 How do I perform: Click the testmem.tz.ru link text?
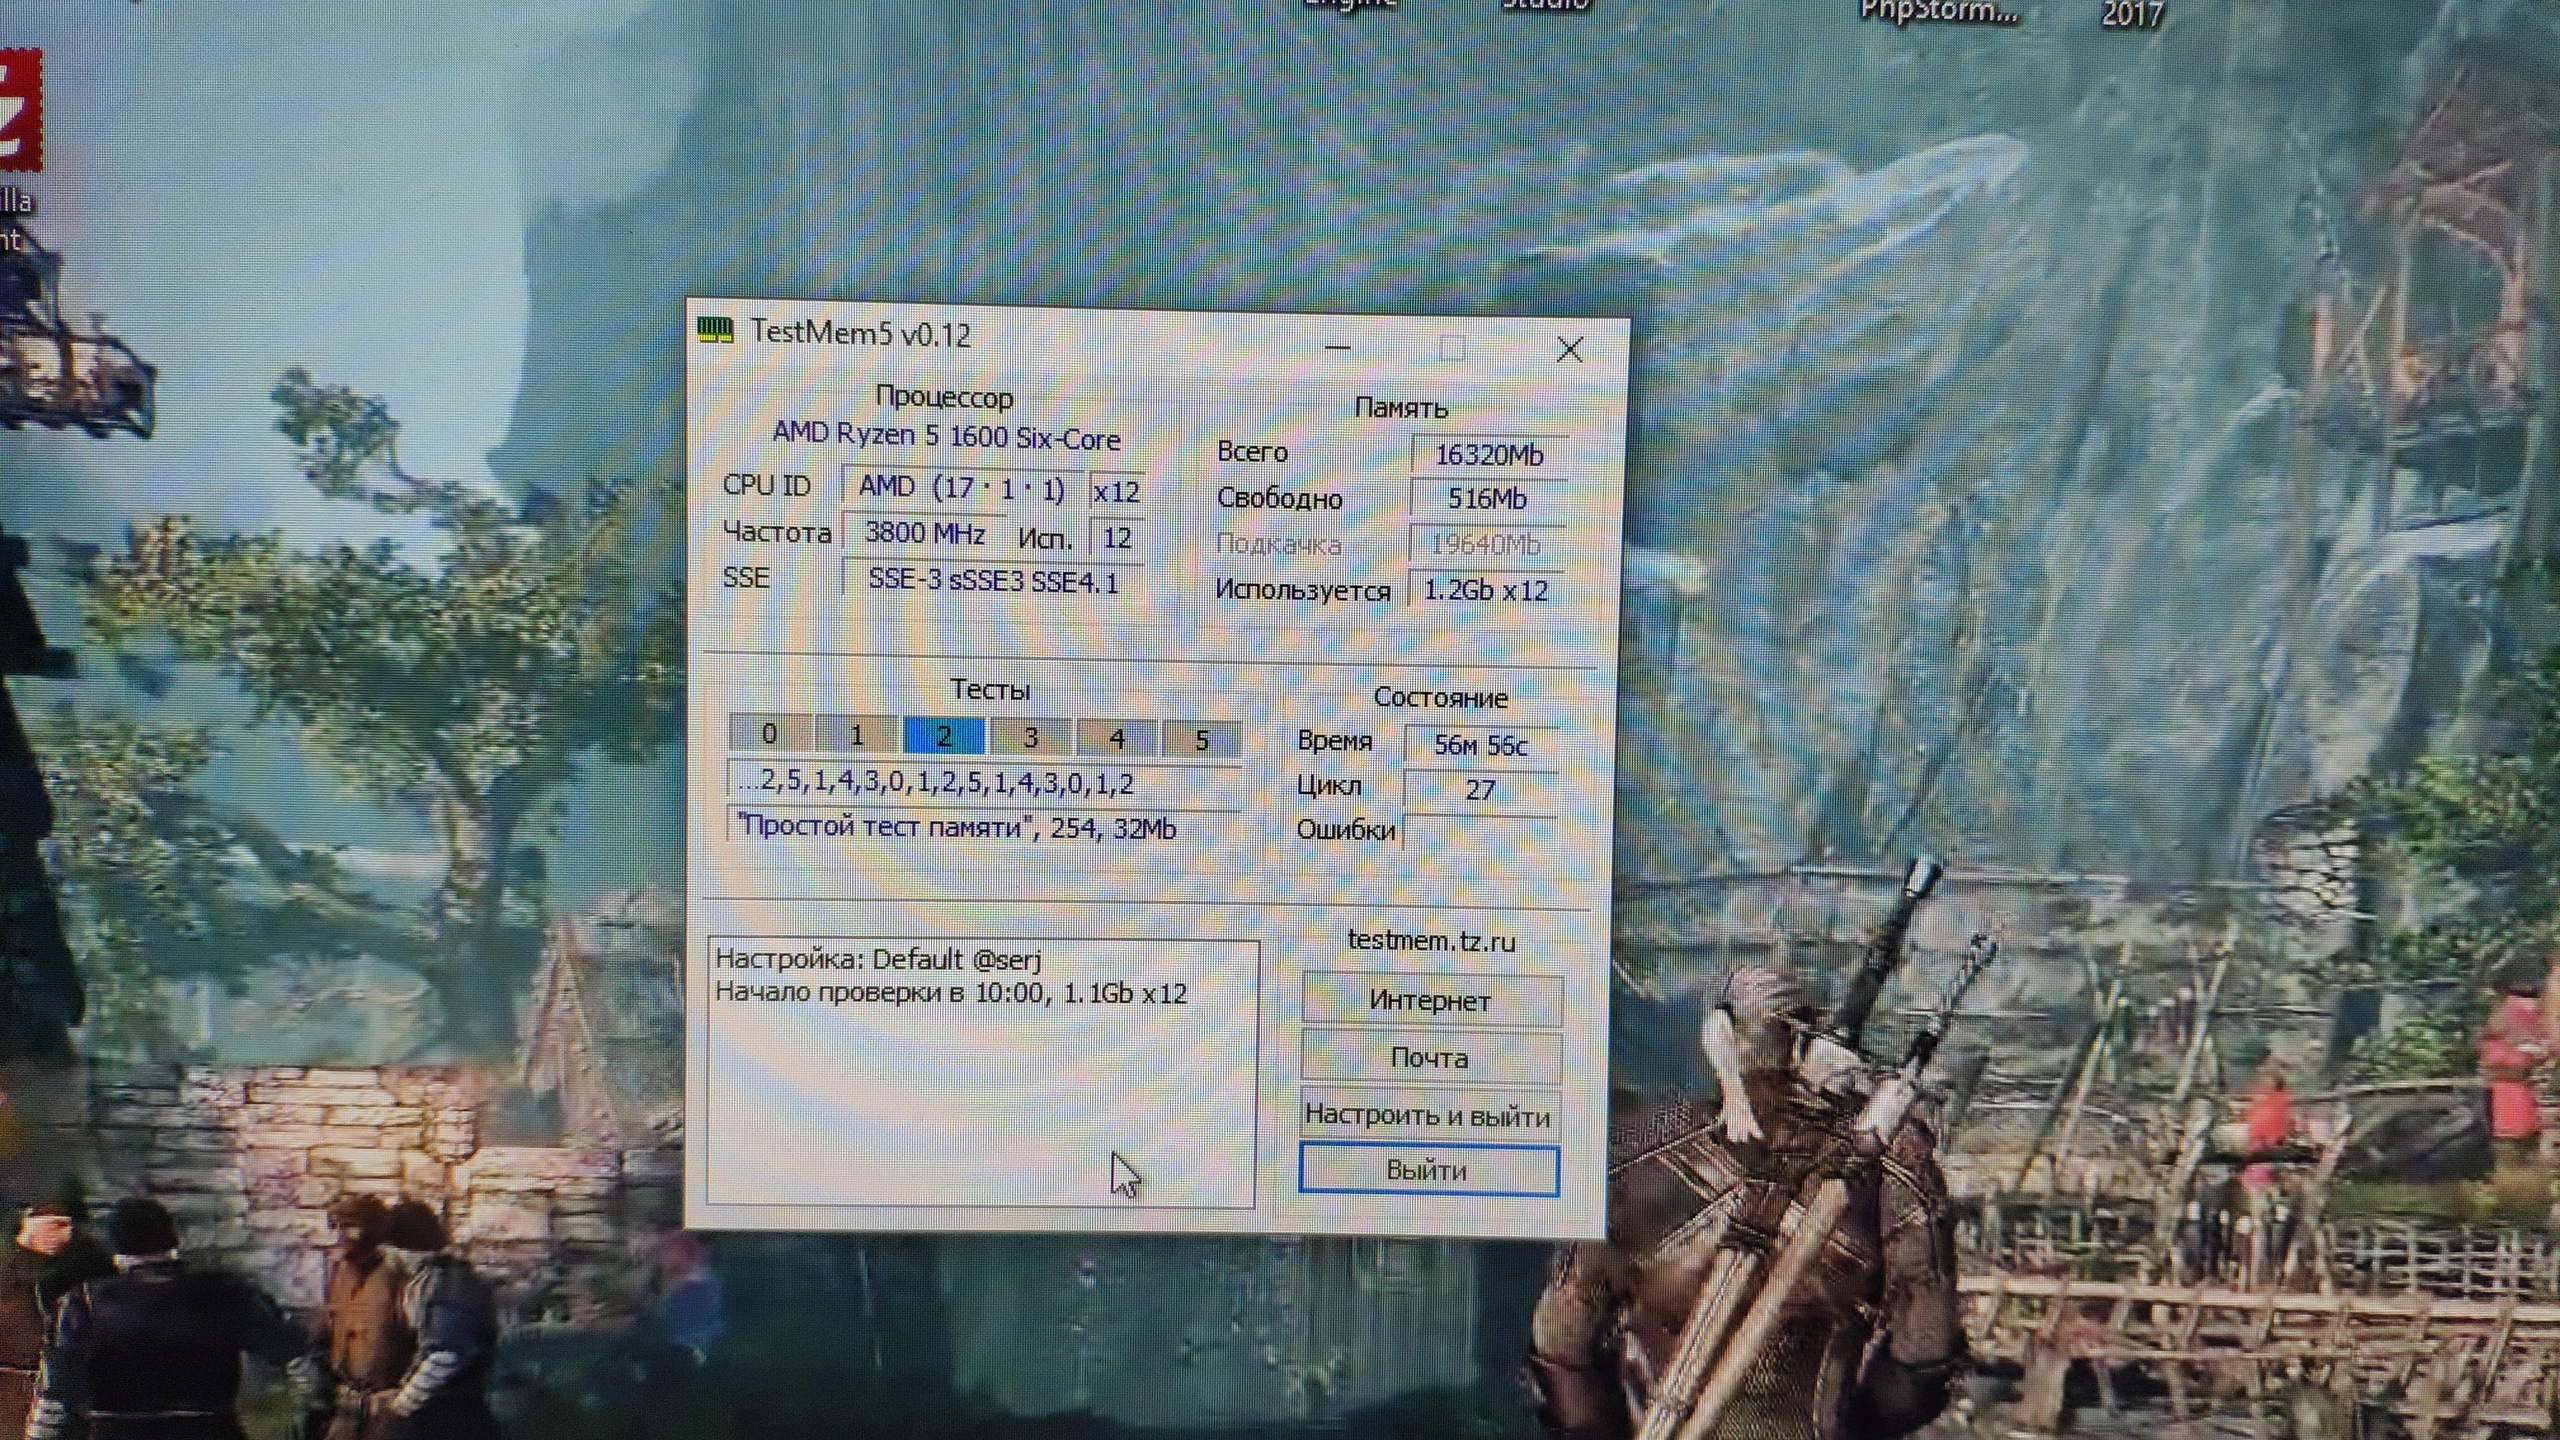(1431, 941)
